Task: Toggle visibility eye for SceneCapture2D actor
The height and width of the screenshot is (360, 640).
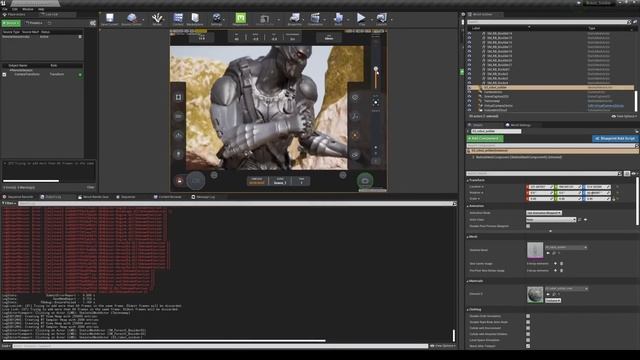Action: click(x=469, y=96)
